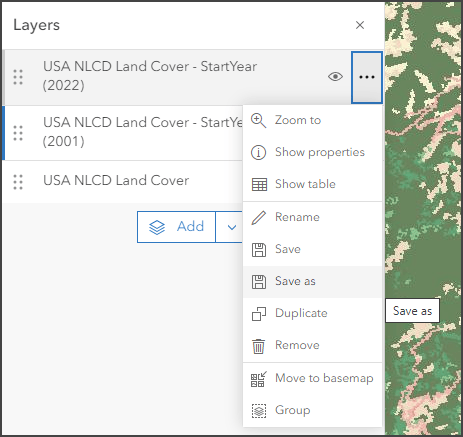Click the Layers panel title
The height and width of the screenshot is (437, 463).
pyautogui.click(x=37, y=25)
